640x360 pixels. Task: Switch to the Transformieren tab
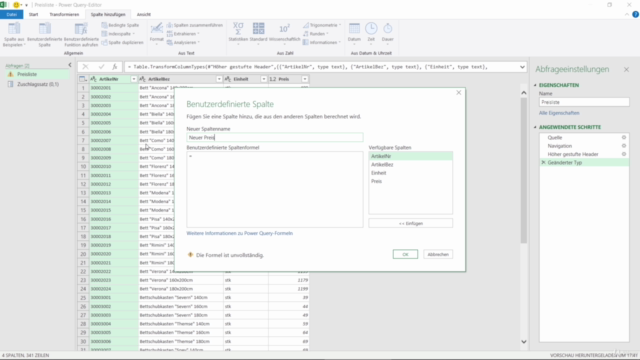point(64,14)
